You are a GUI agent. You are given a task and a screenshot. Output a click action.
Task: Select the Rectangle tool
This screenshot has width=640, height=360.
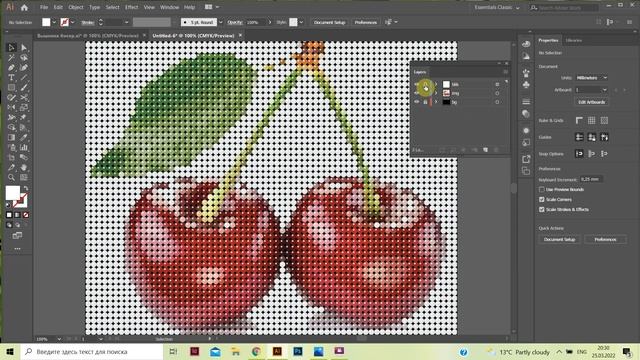coord(11,87)
